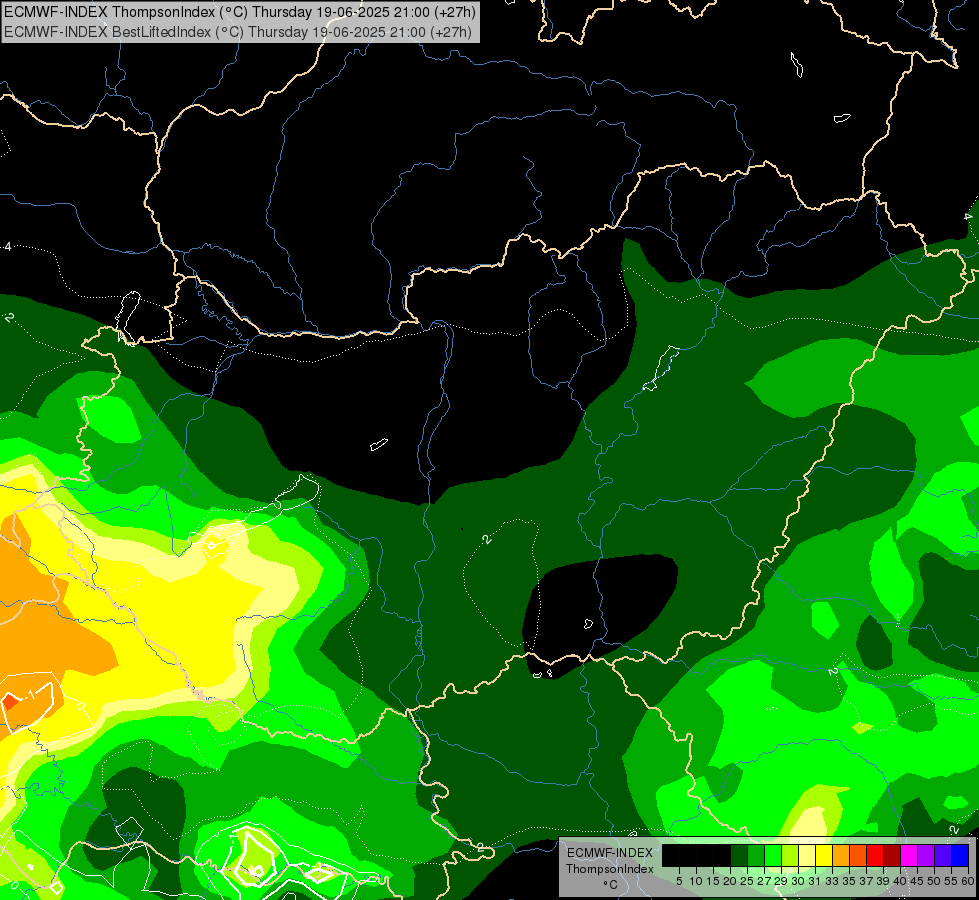
Task: Pick the purple 45–50 legend swatch
Action: (x=926, y=855)
